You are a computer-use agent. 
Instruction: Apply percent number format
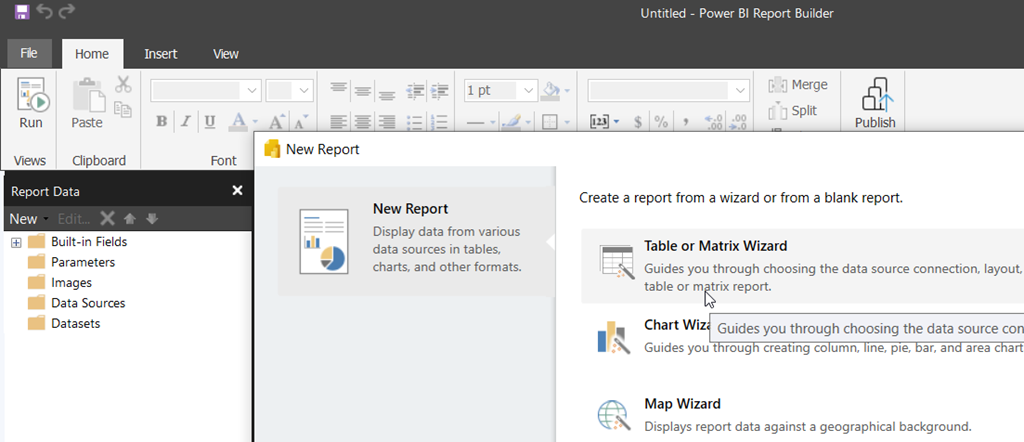[x=662, y=122]
